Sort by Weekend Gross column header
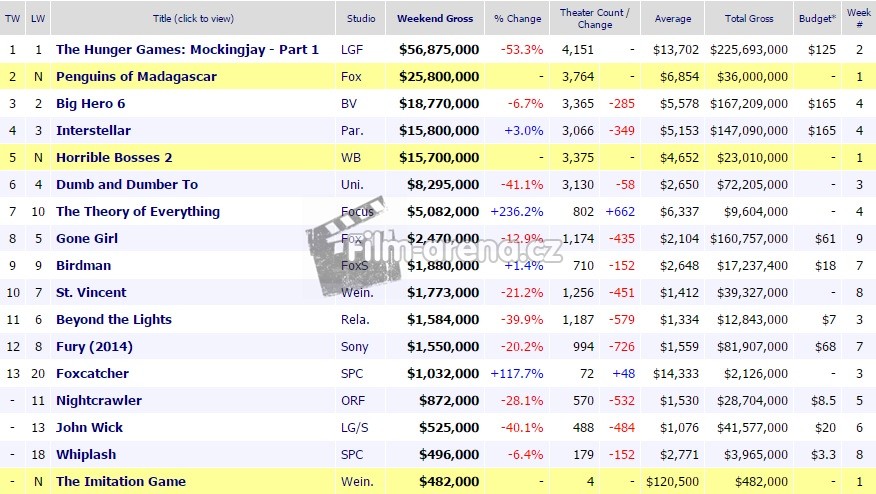 pyautogui.click(x=437, y=18)
